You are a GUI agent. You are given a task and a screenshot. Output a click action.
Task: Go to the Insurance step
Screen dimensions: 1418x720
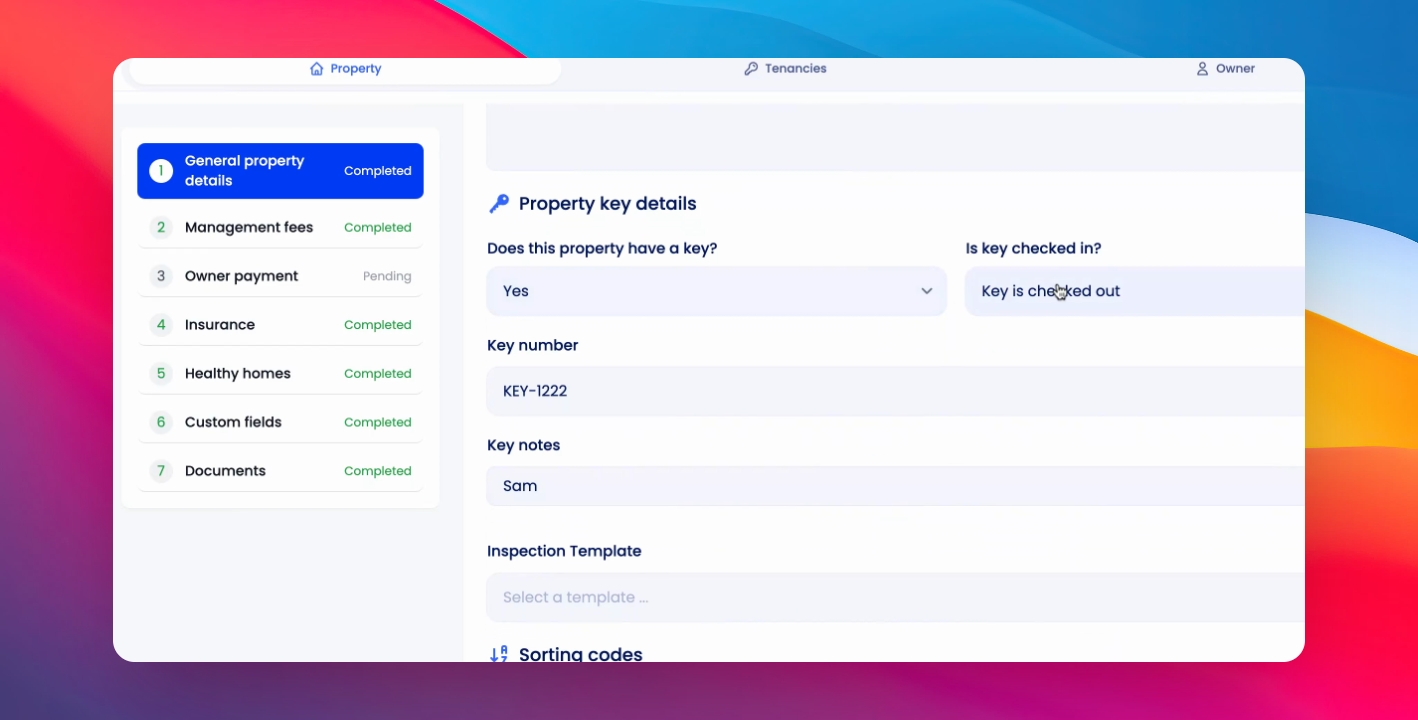tap(280, 325)
